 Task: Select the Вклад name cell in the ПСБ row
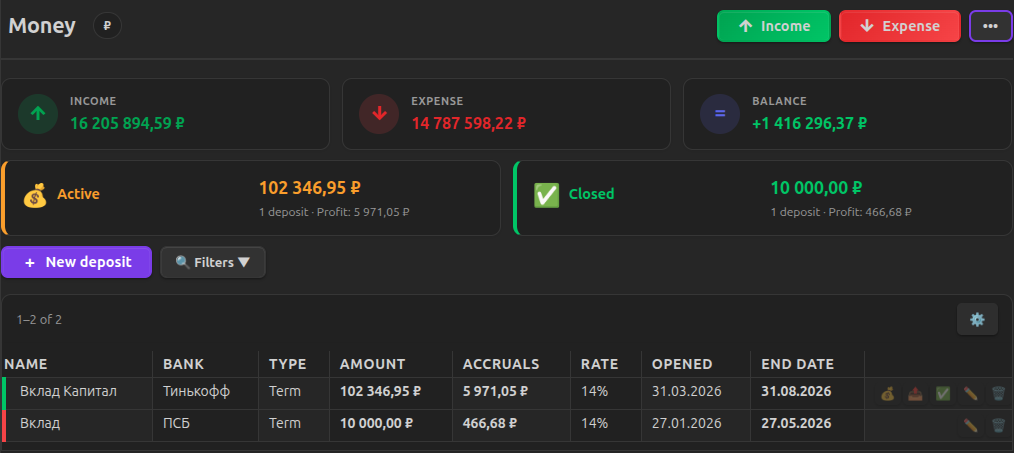[x=40, y=423]
